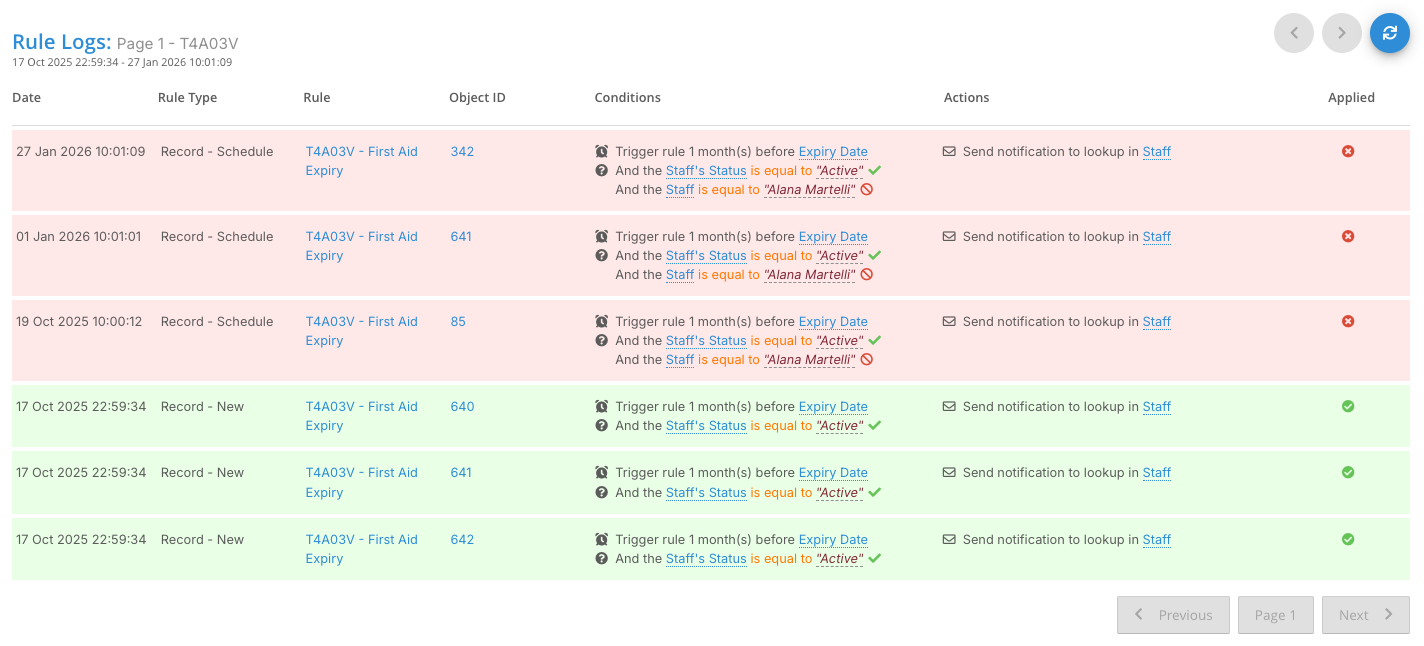
Task: Click Staff's Status link in object 642 row
Action: [706, 559]
